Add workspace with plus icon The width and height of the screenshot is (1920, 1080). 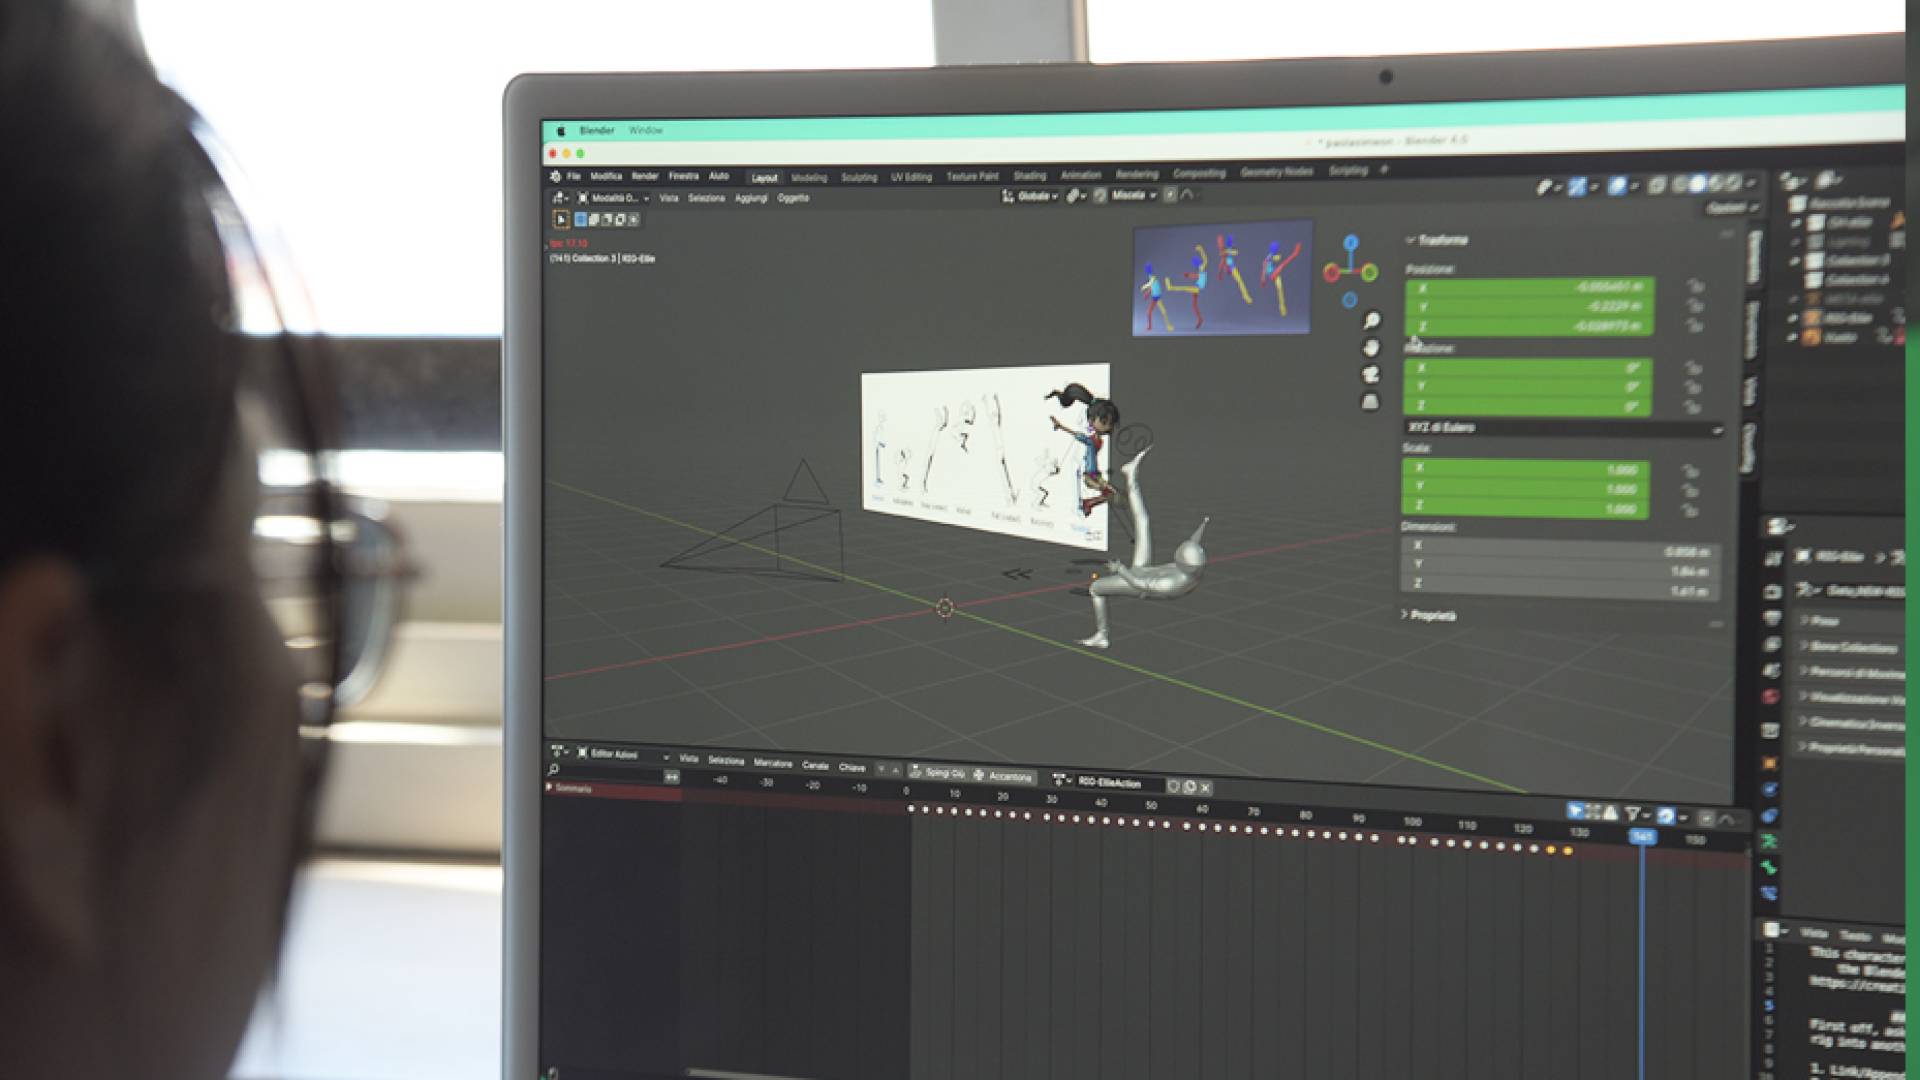click(1384, 171)
